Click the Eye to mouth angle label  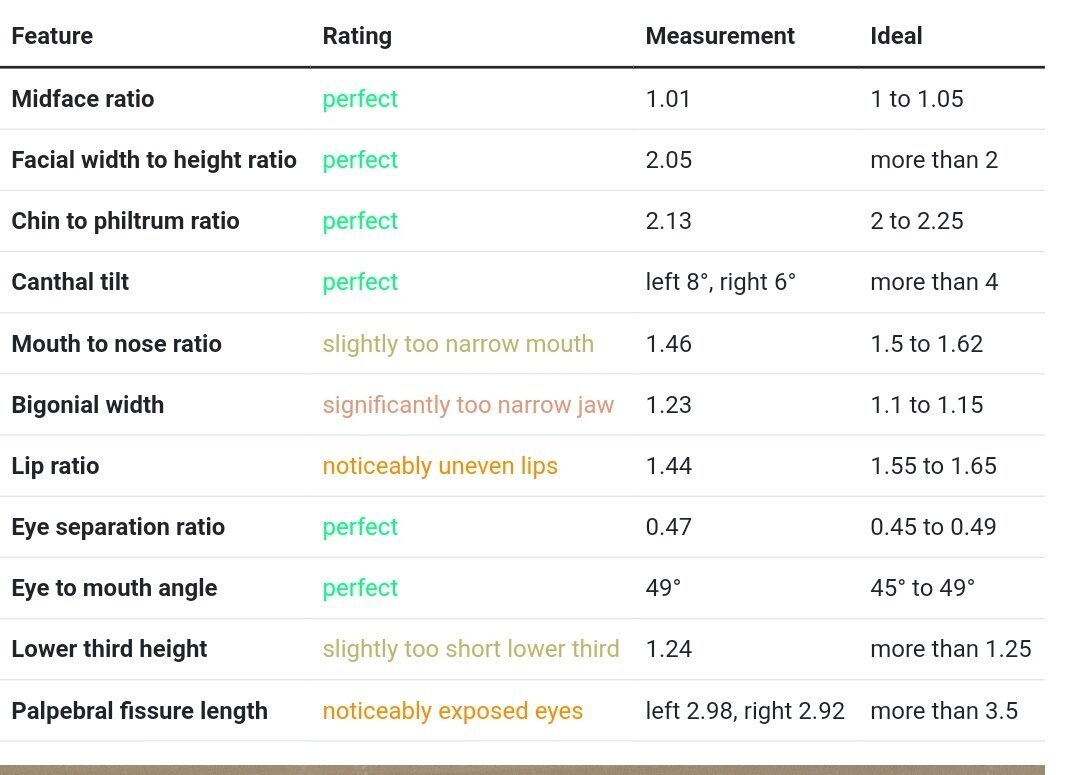point(114,588)
